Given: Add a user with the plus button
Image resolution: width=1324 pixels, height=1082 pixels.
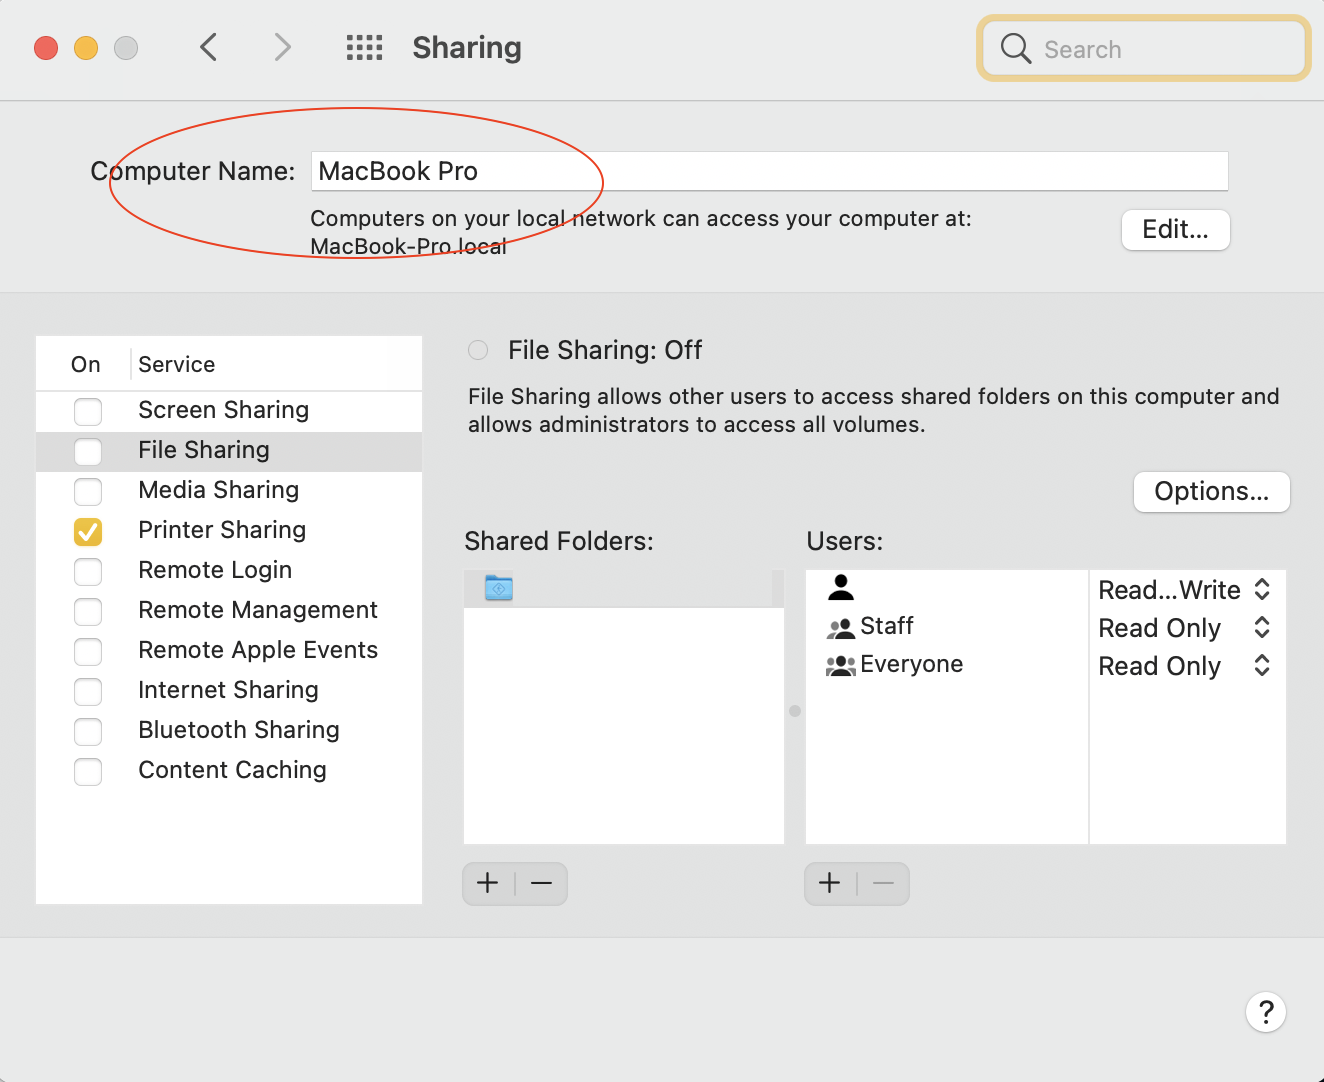Looking at the screenshot, I should (x=830, y=884).
